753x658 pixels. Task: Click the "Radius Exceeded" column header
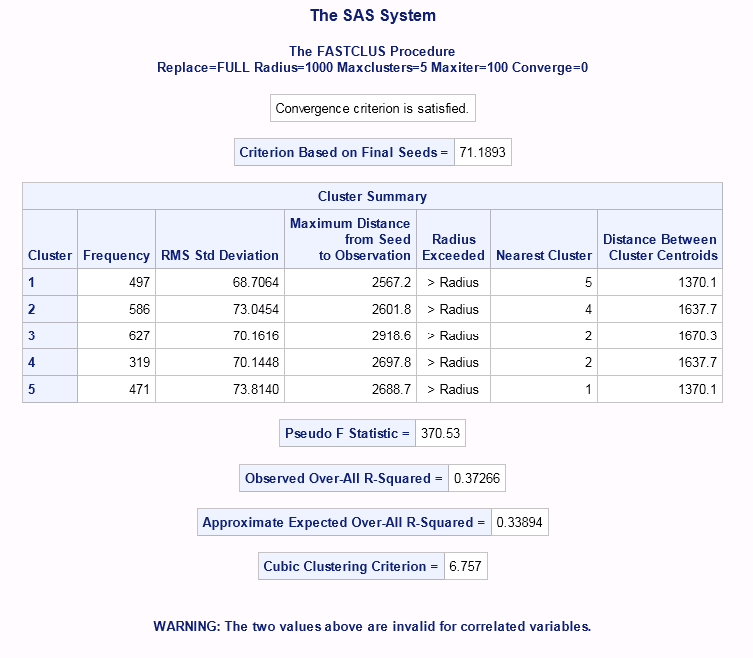click(x=453, y=239)
